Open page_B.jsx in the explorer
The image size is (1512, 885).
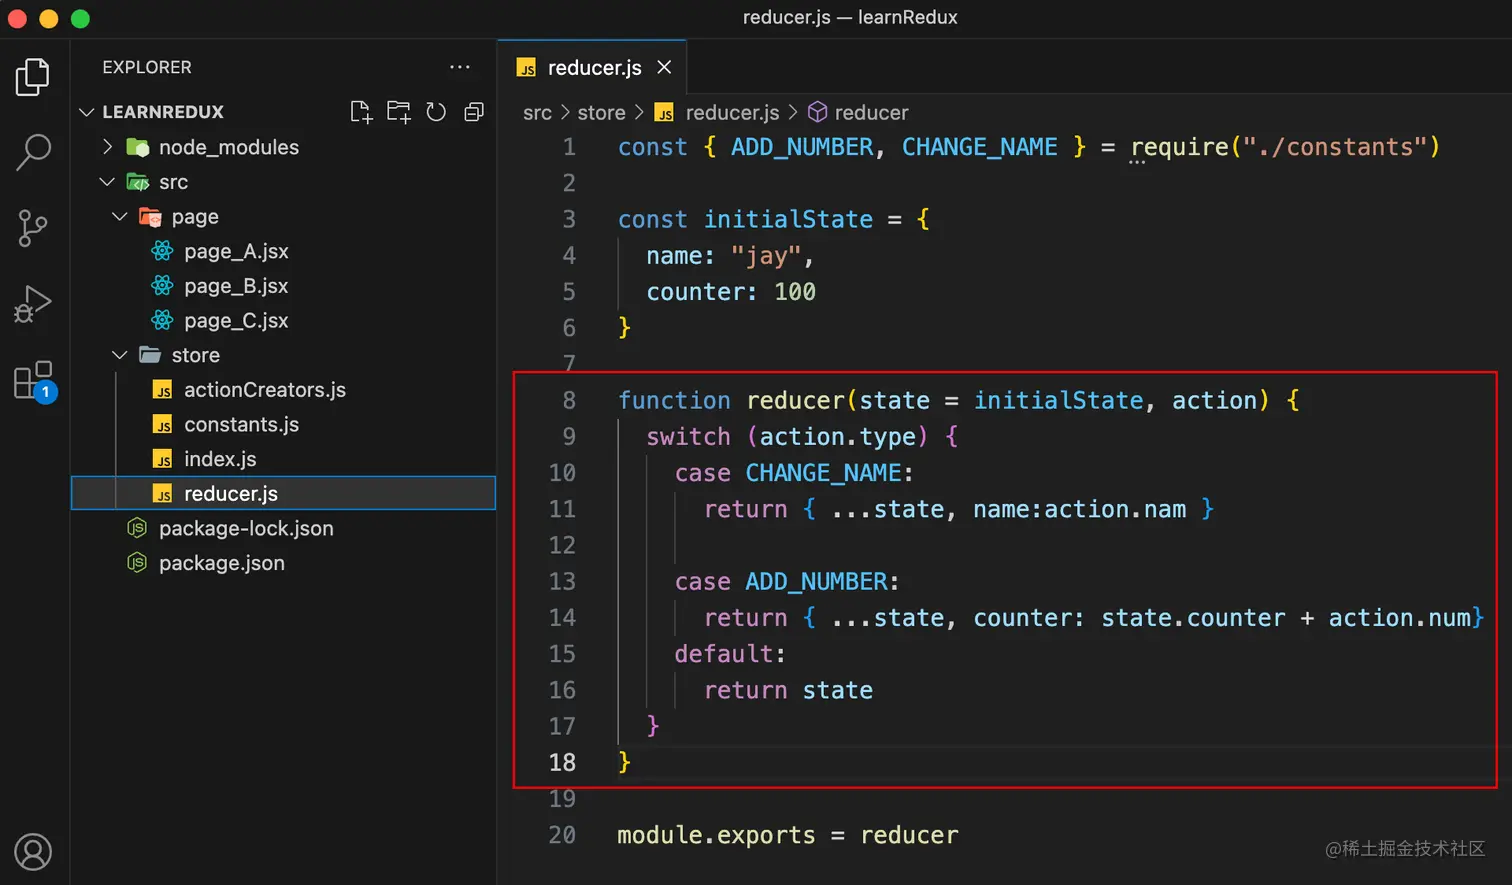tap(236, 286)
